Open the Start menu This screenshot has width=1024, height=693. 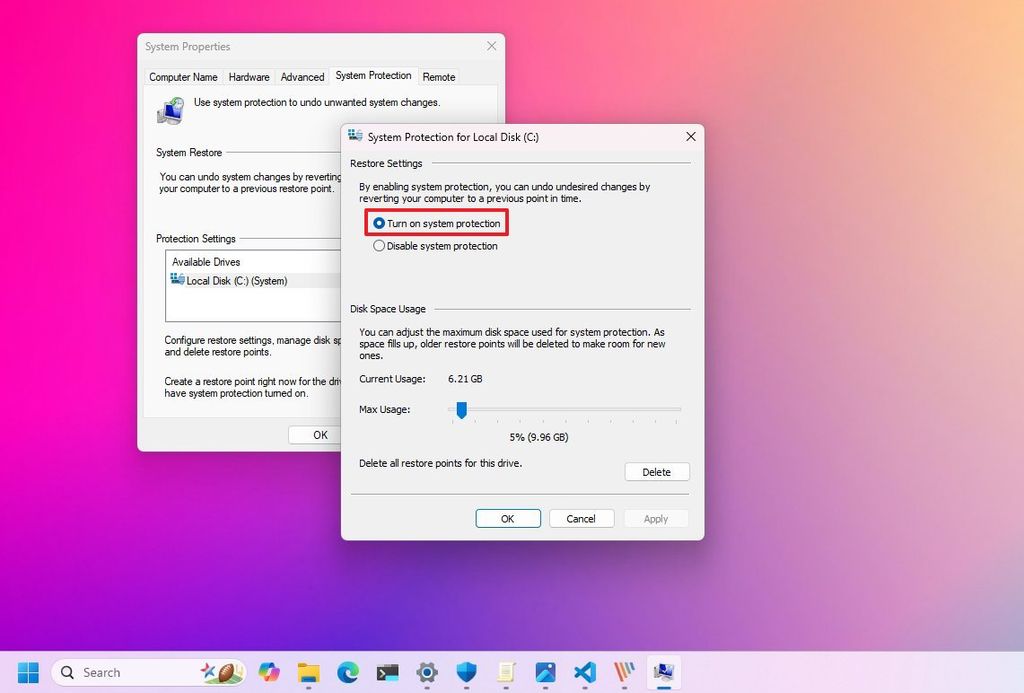28,672
